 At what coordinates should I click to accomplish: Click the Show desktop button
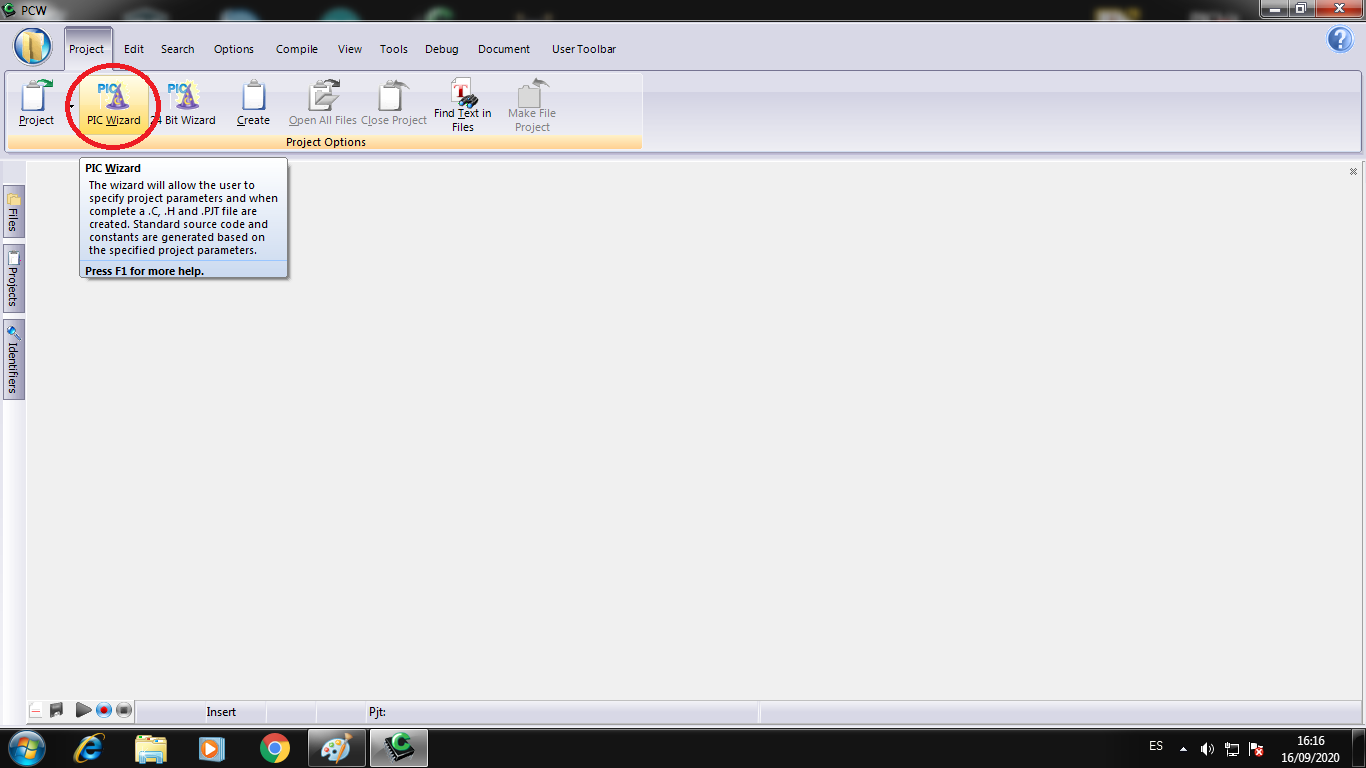1358,748
